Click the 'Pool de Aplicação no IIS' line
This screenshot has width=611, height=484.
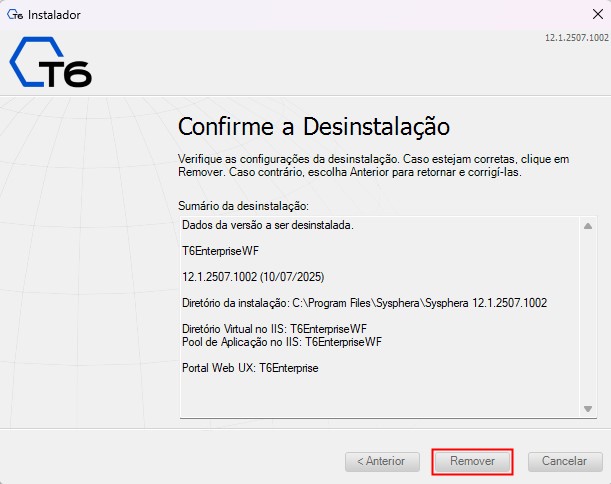coord(282,342)
